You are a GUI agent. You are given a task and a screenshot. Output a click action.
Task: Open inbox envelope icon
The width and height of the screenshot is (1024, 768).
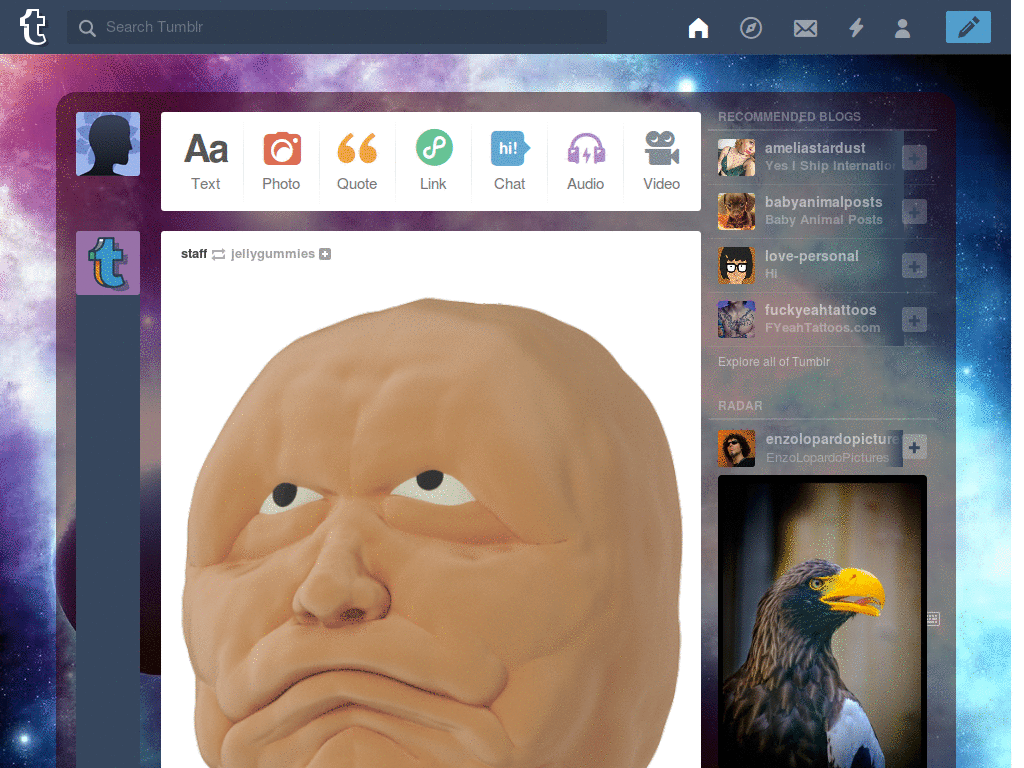click(805, 28)
